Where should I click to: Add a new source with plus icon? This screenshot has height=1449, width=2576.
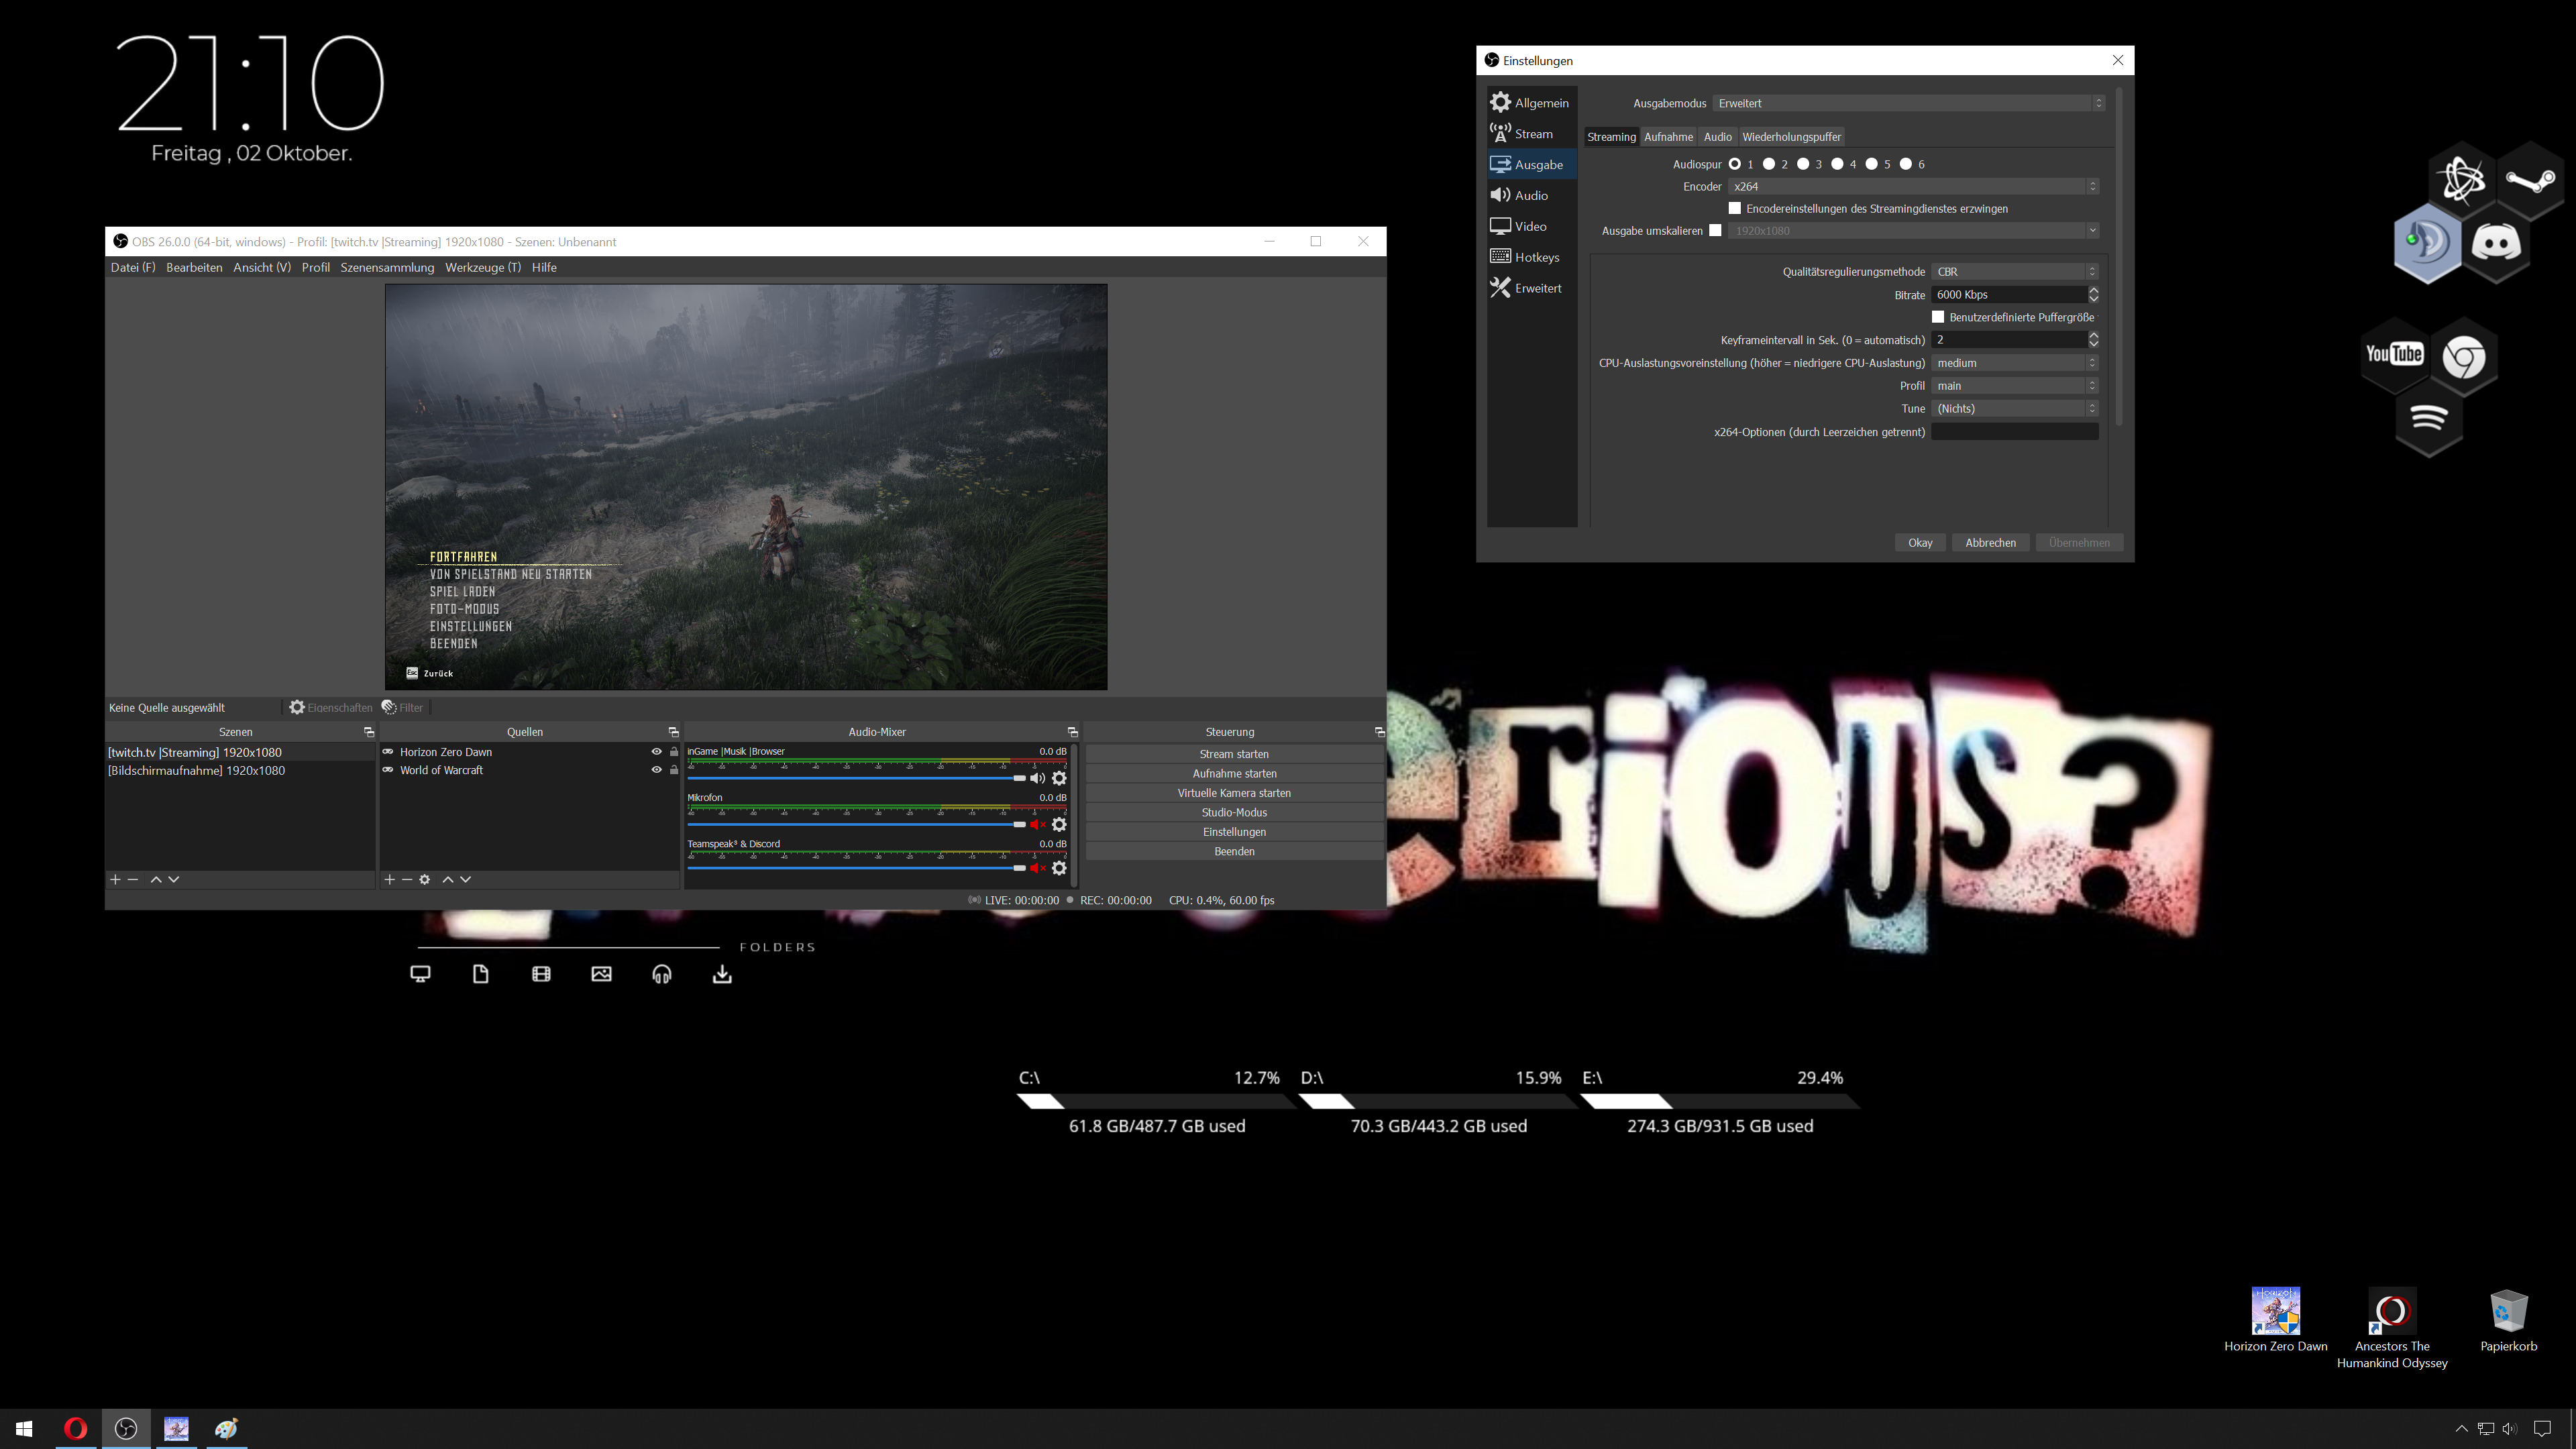pos(390,879)
